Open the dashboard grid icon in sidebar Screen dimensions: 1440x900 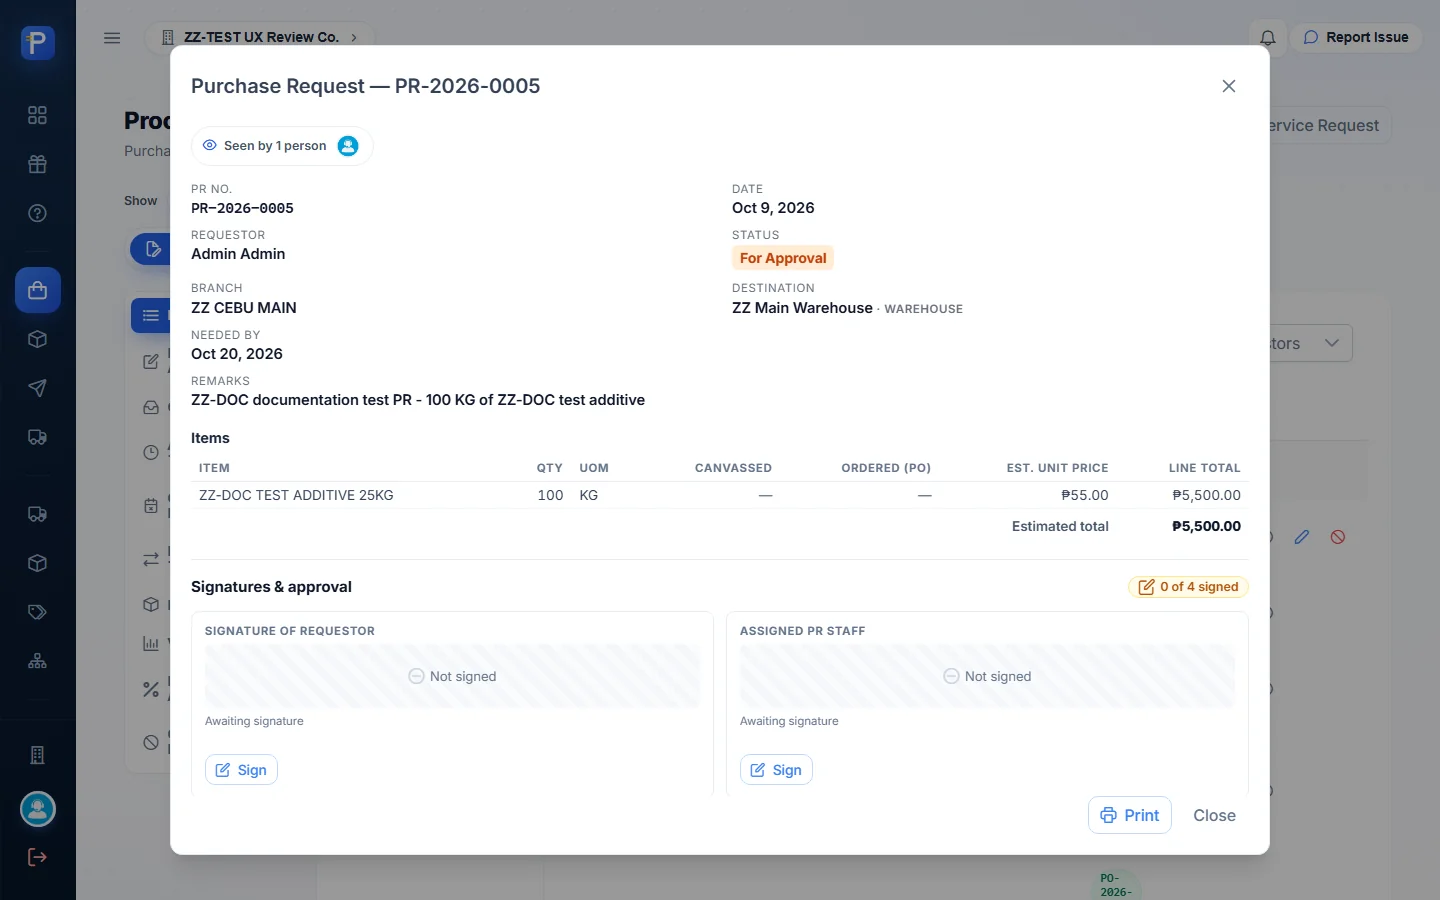click(38, 115)
